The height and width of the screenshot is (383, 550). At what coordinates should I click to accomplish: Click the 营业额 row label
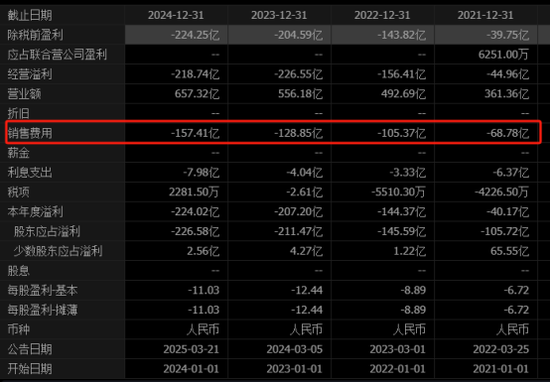[x=25, y=94]
